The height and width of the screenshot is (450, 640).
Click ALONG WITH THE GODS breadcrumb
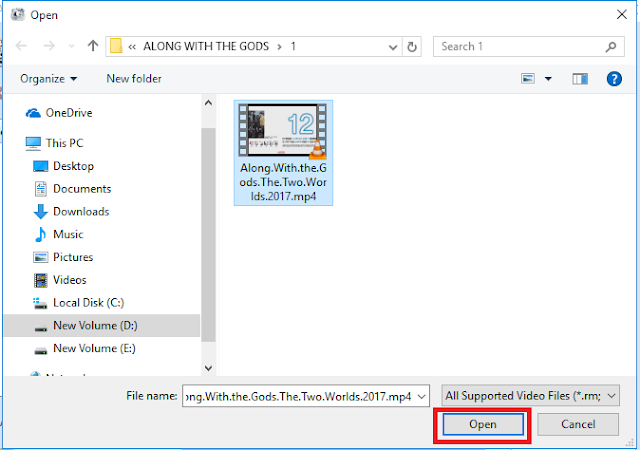coord(206,46)
